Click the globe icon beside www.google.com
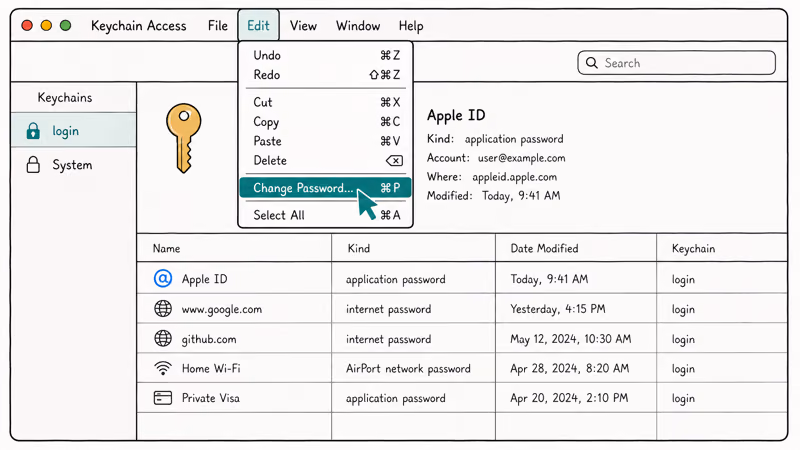Image resolution: width=800 pixels, height=450 pixels. 163,308
